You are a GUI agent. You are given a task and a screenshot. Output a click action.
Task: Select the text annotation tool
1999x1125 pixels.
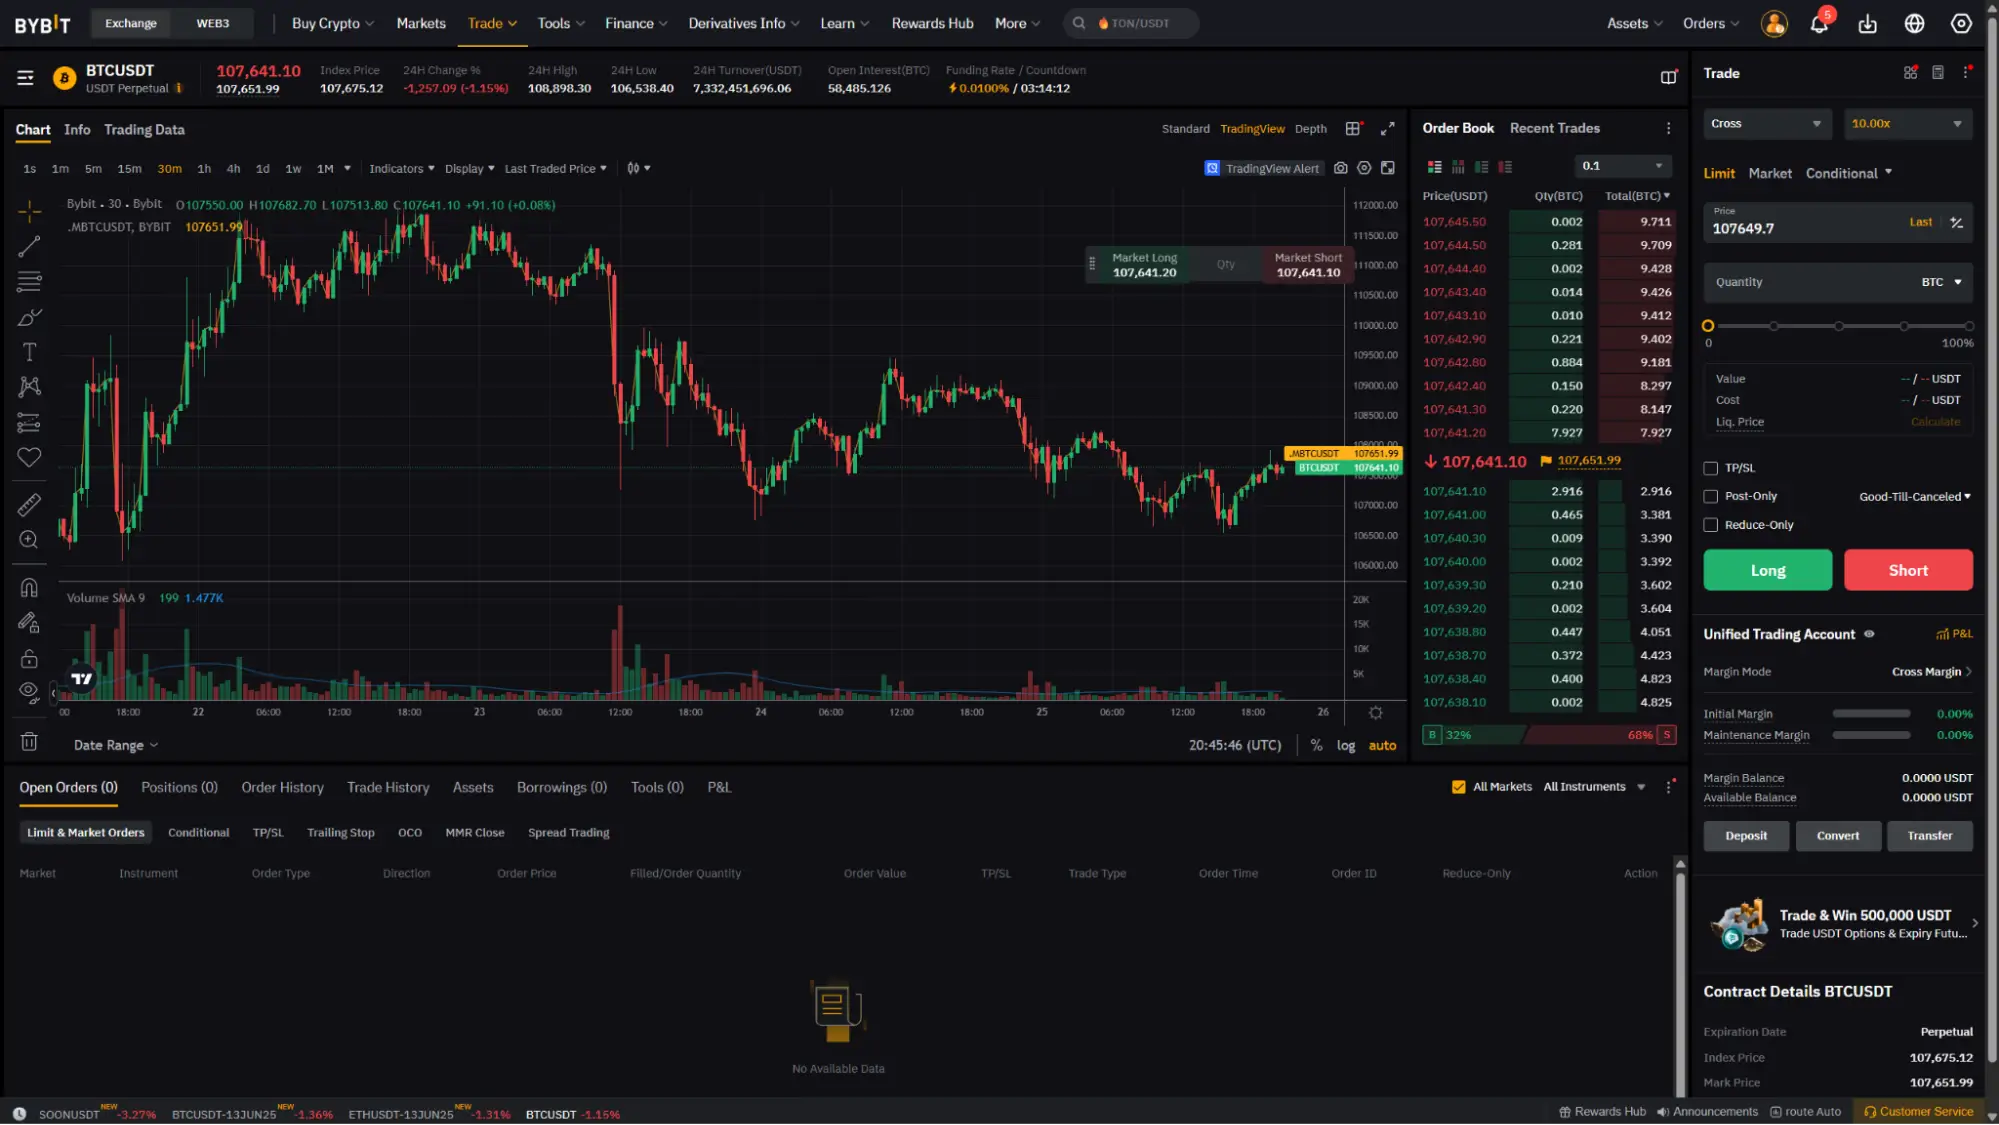(29, 352)
